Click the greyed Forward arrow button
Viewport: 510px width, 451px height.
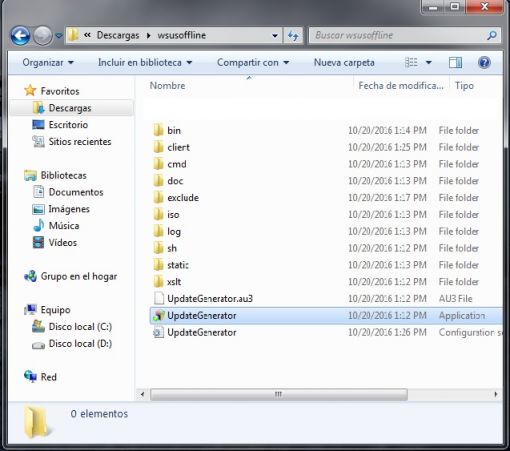coord(42,36)
